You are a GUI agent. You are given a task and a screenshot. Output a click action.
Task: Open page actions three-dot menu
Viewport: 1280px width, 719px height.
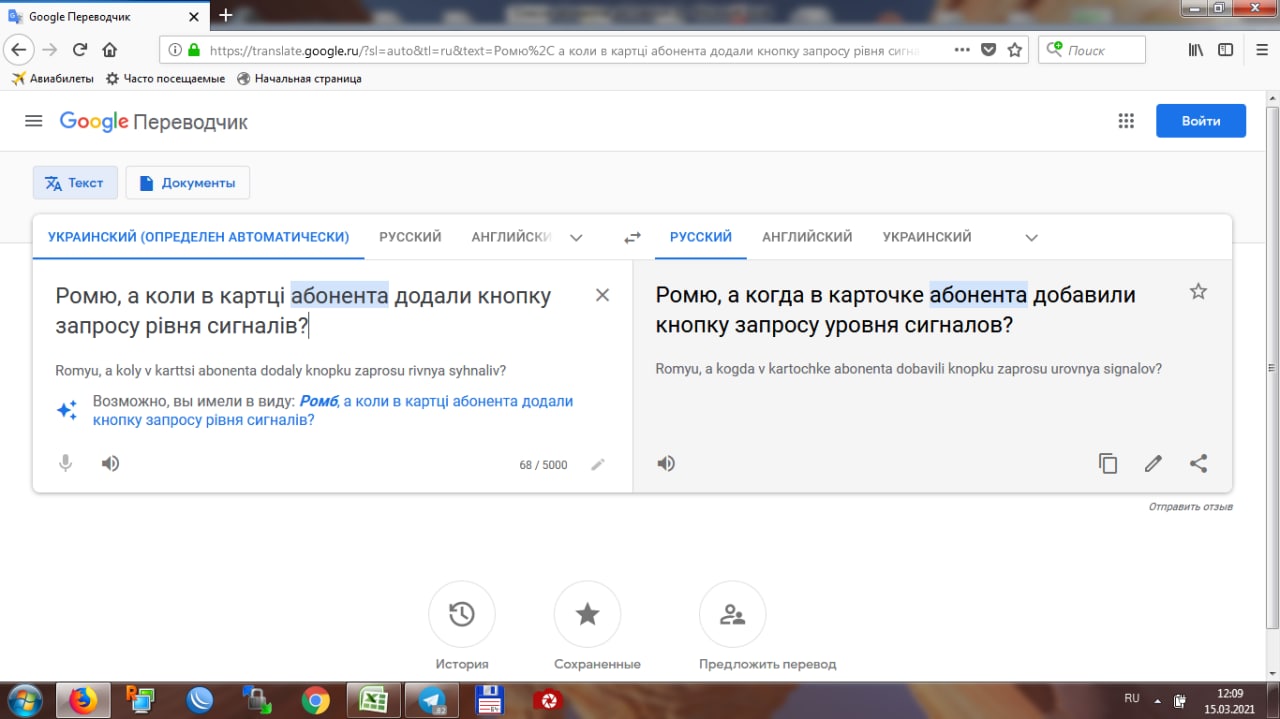tap(962, 50)
